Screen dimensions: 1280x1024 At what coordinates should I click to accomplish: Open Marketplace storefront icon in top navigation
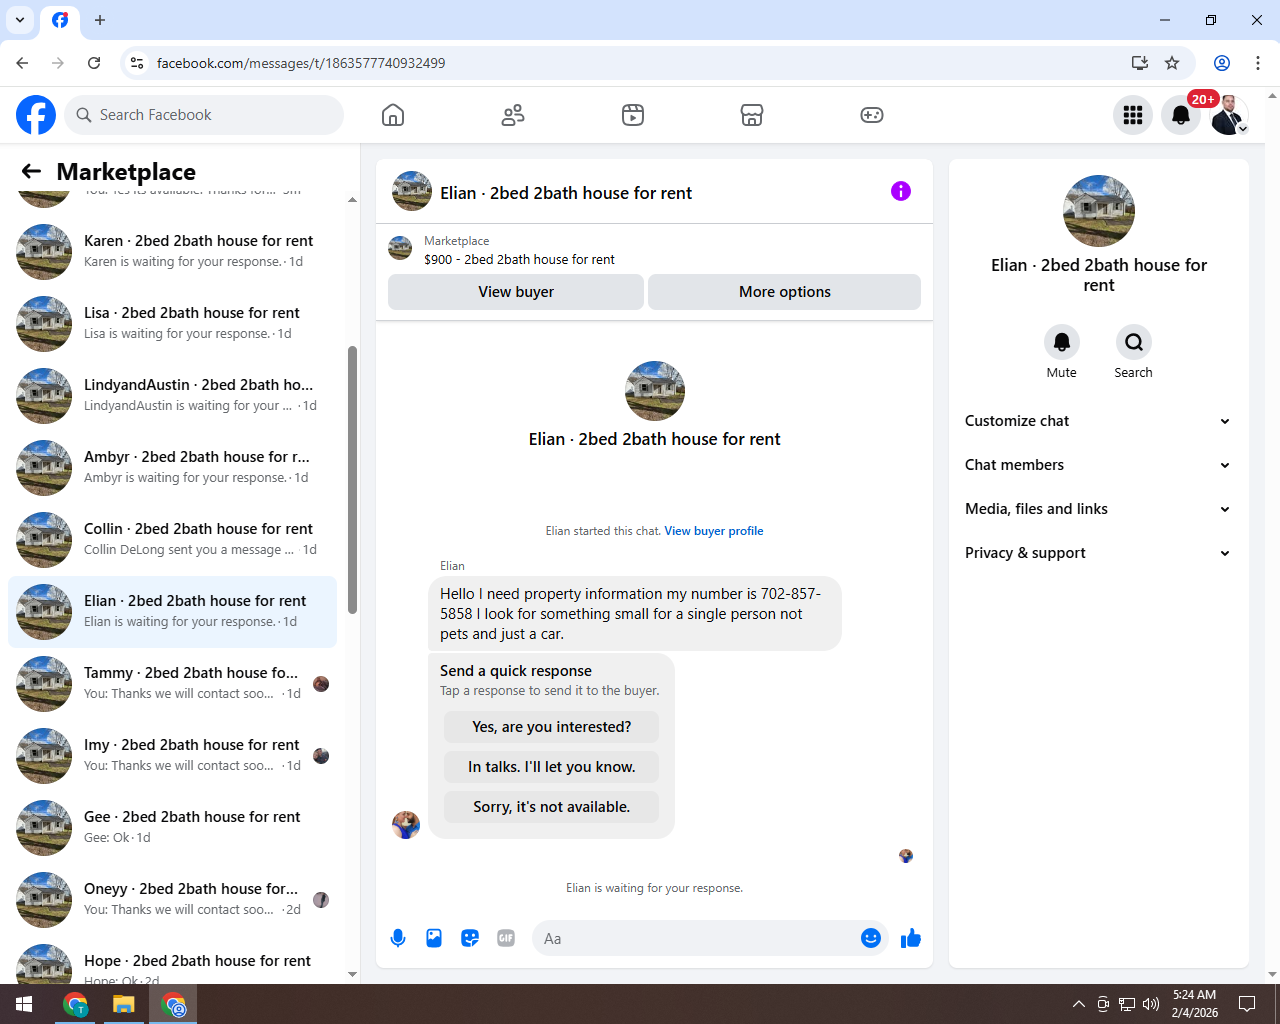click(752, 115)
